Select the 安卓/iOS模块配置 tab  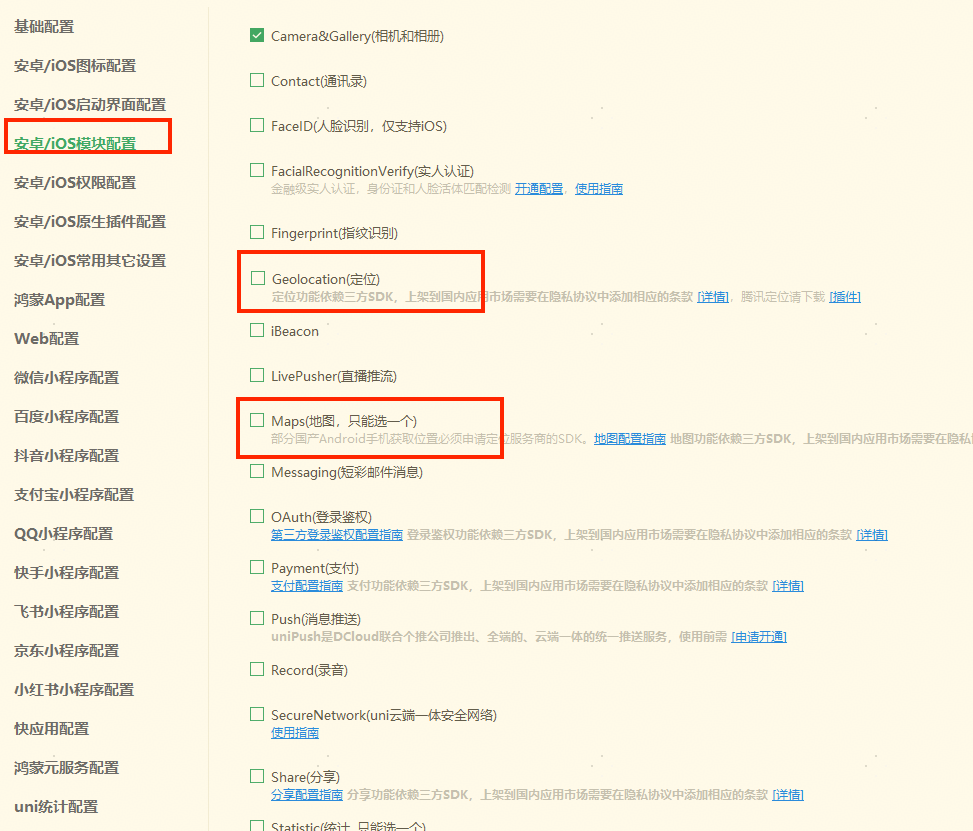pos(75,143)
